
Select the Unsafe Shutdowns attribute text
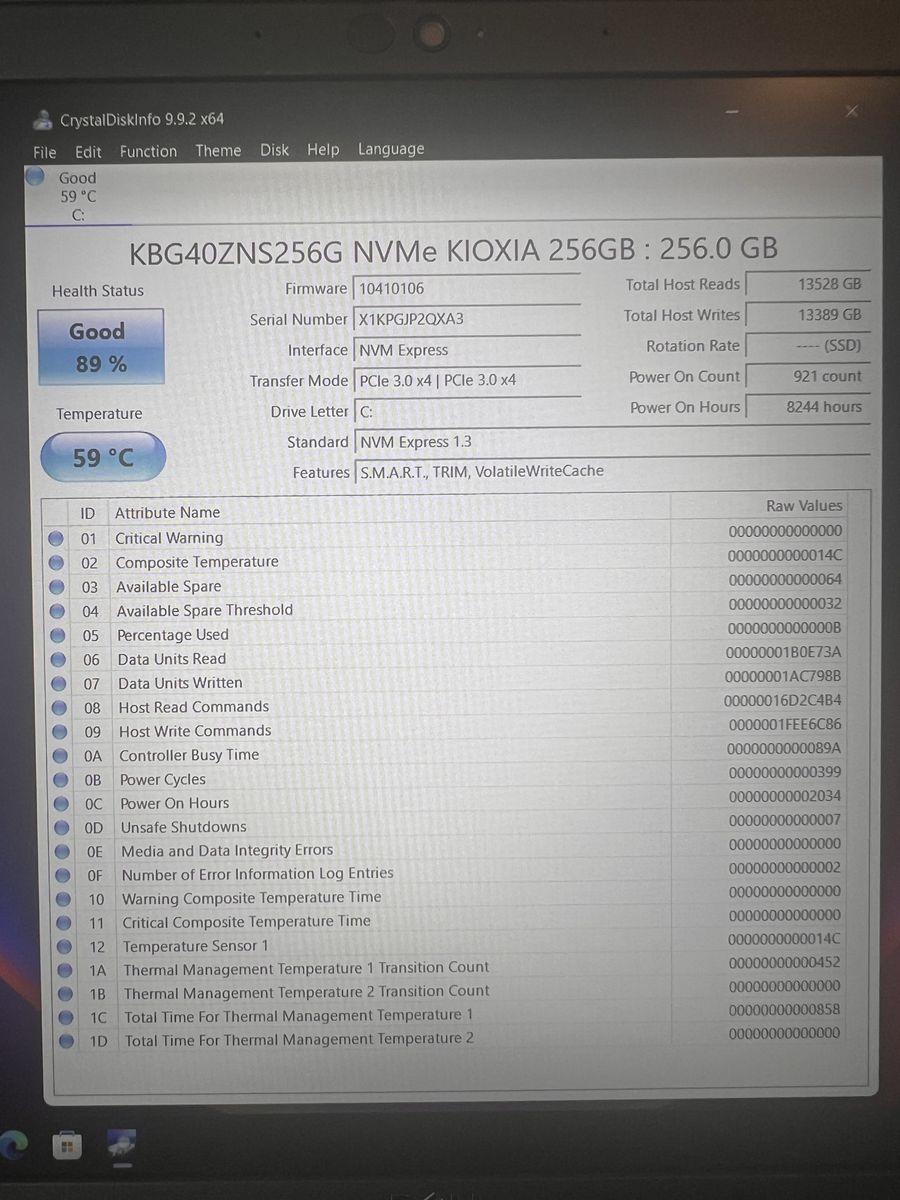pos(183,827)
